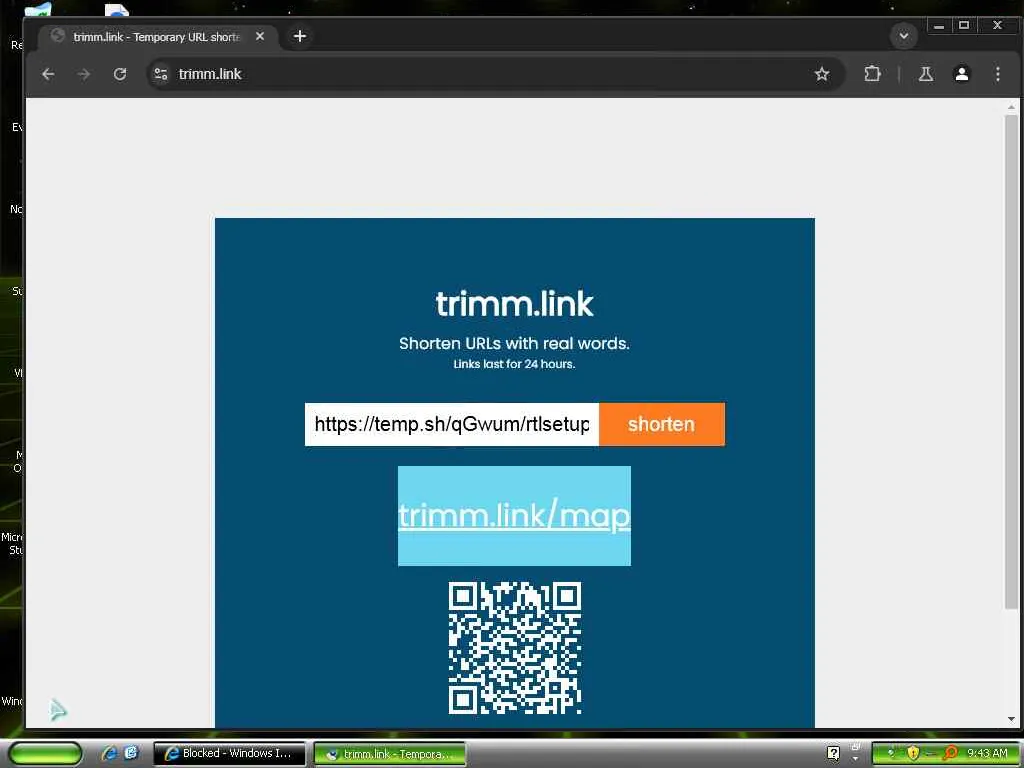Open site information icon in address bar
Viewport: 1024px width, 768px height.
(x=161, y=74)
